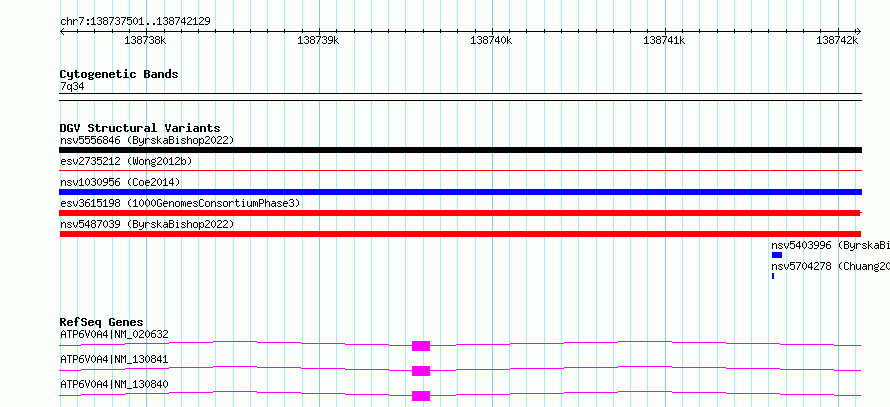
Task: Click the 138741k ruler tick label
Action: (x=664, y=40)
